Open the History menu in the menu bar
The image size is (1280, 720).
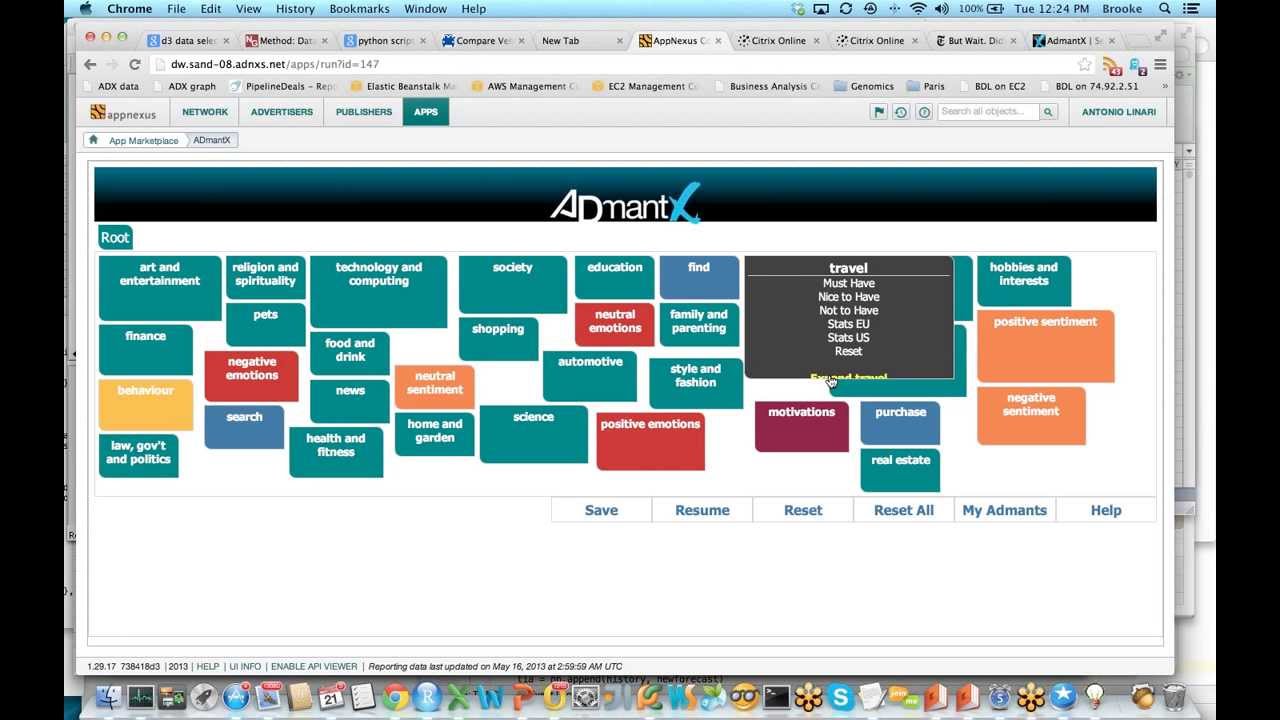pyautogui.click(x=295, y=9)
